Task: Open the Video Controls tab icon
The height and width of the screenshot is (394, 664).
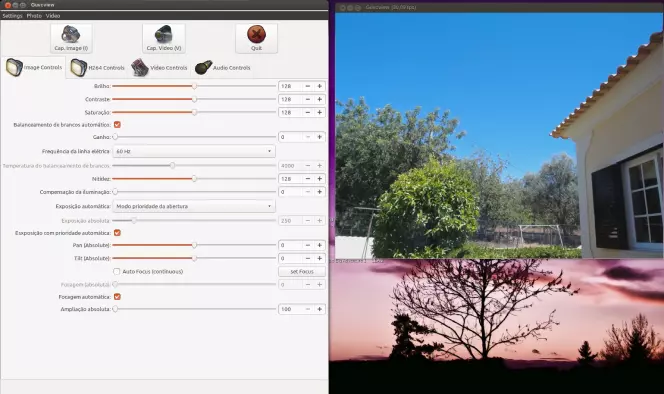Action: coord(140,68)
